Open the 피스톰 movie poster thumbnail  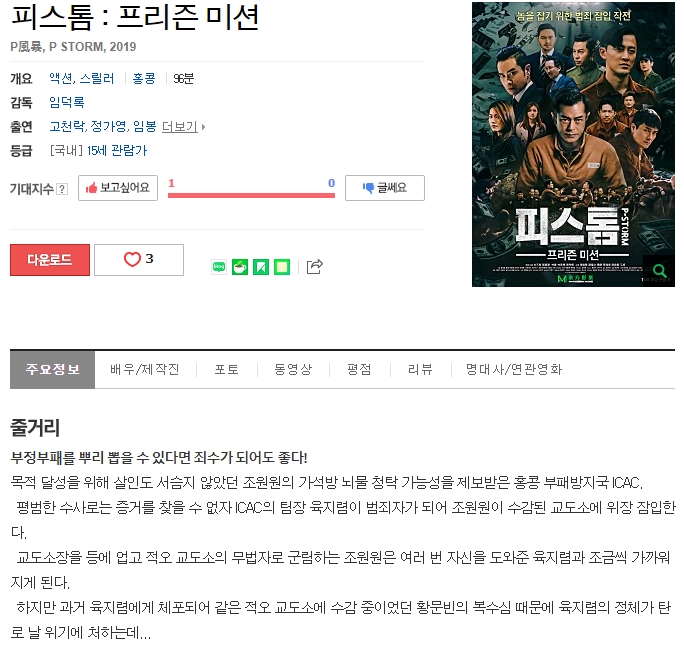point(573,144)
